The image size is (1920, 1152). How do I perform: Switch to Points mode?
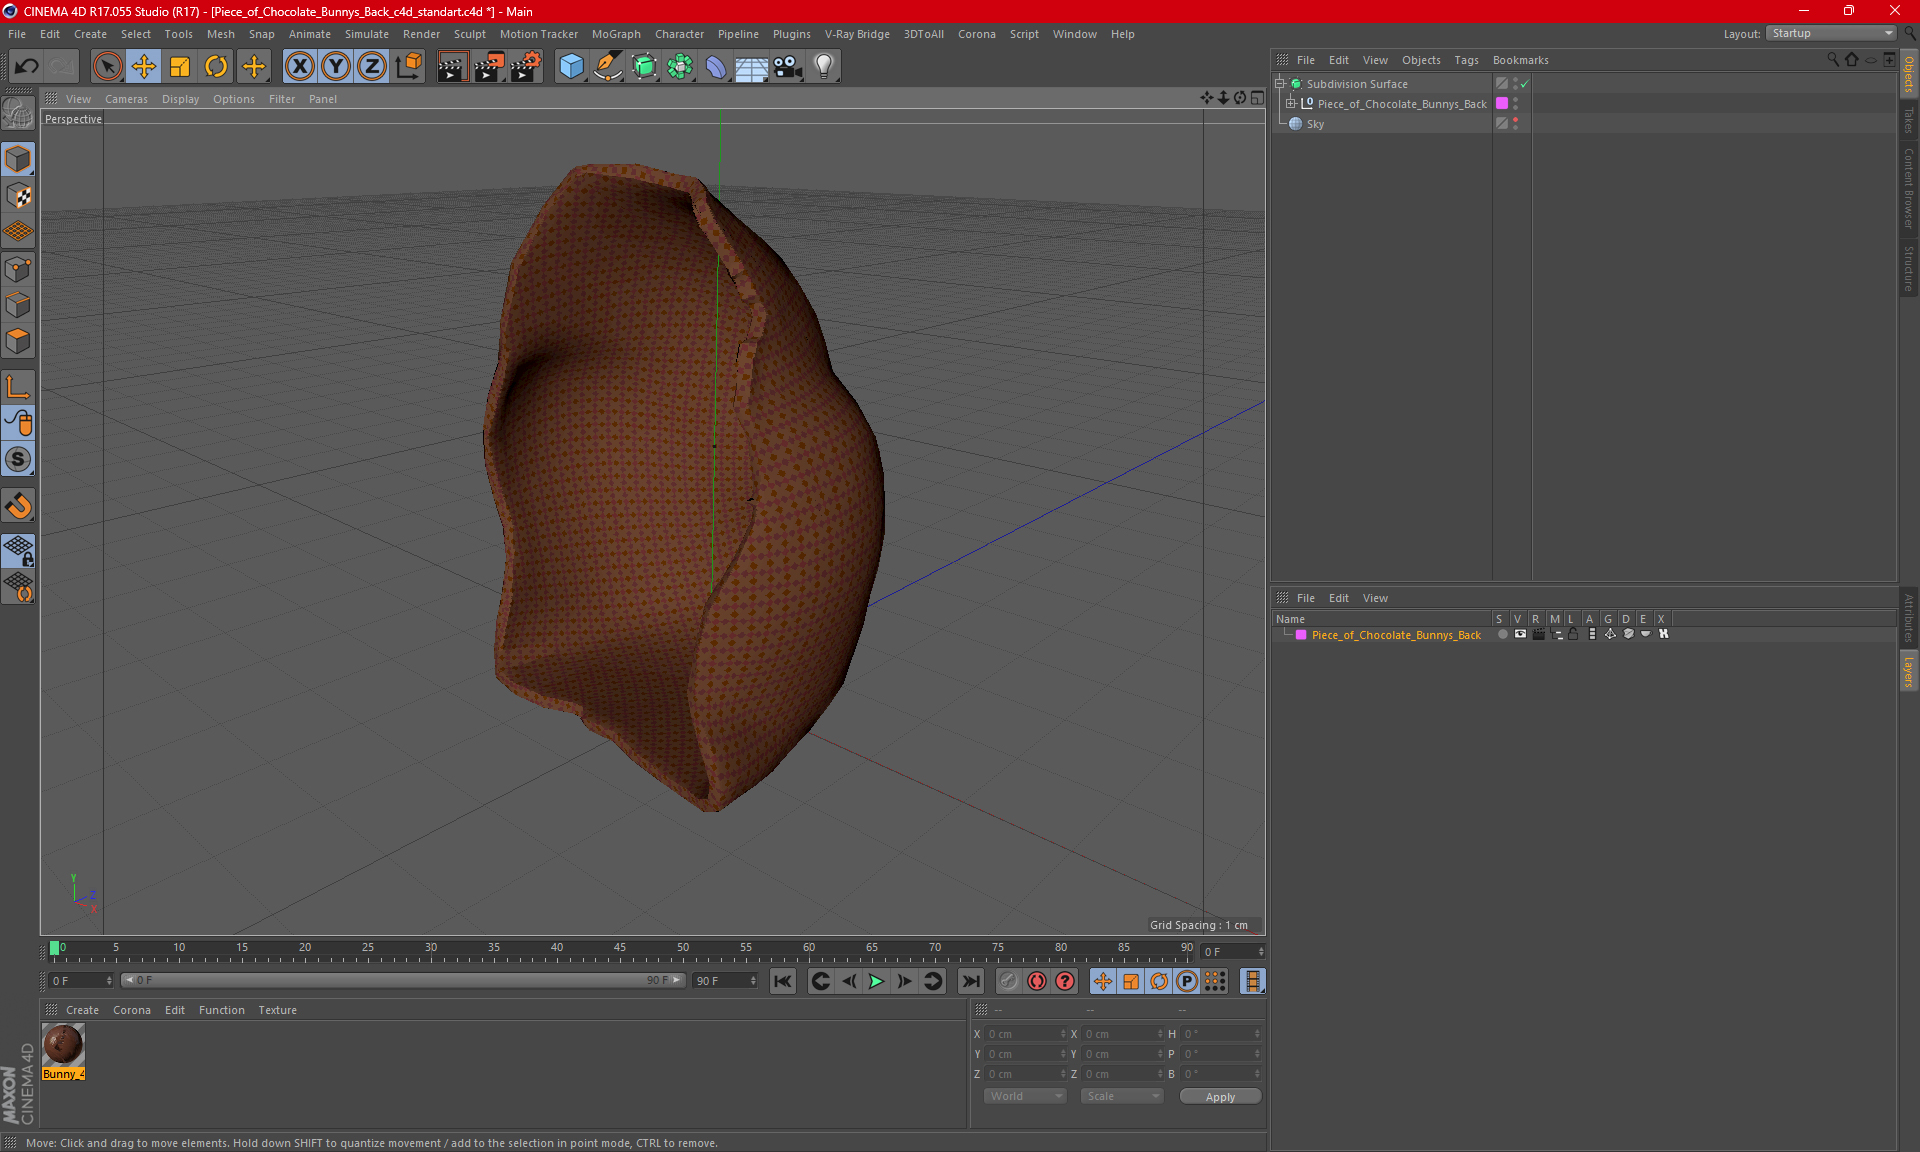(x=18, y=269)
